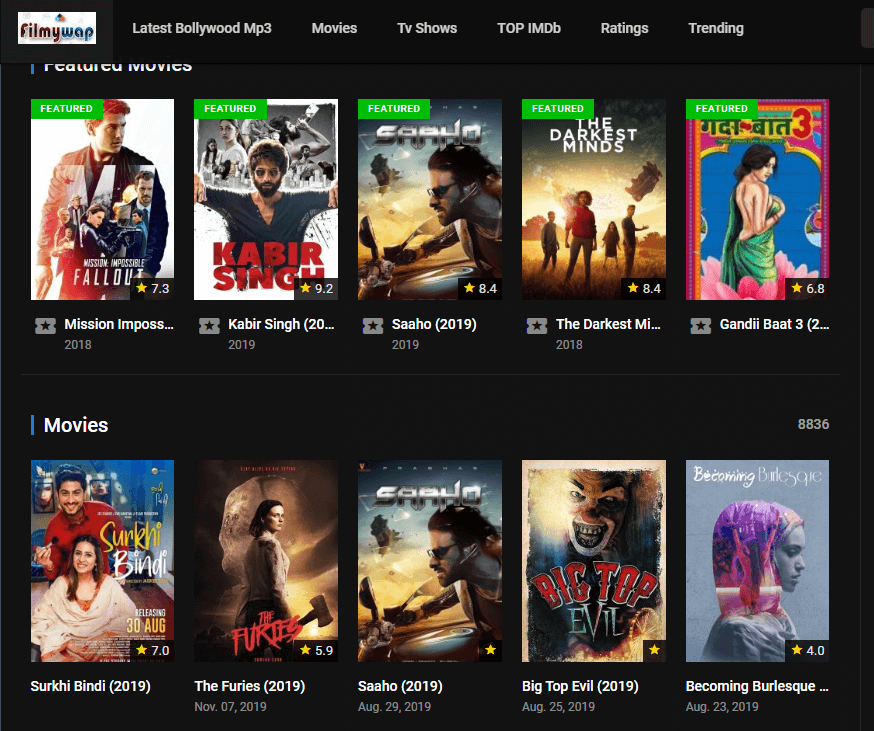Click the 7.0 star rating on Surkhi Bindi
This screenshot has height=731, width=874.
click(x=152, y=650)
